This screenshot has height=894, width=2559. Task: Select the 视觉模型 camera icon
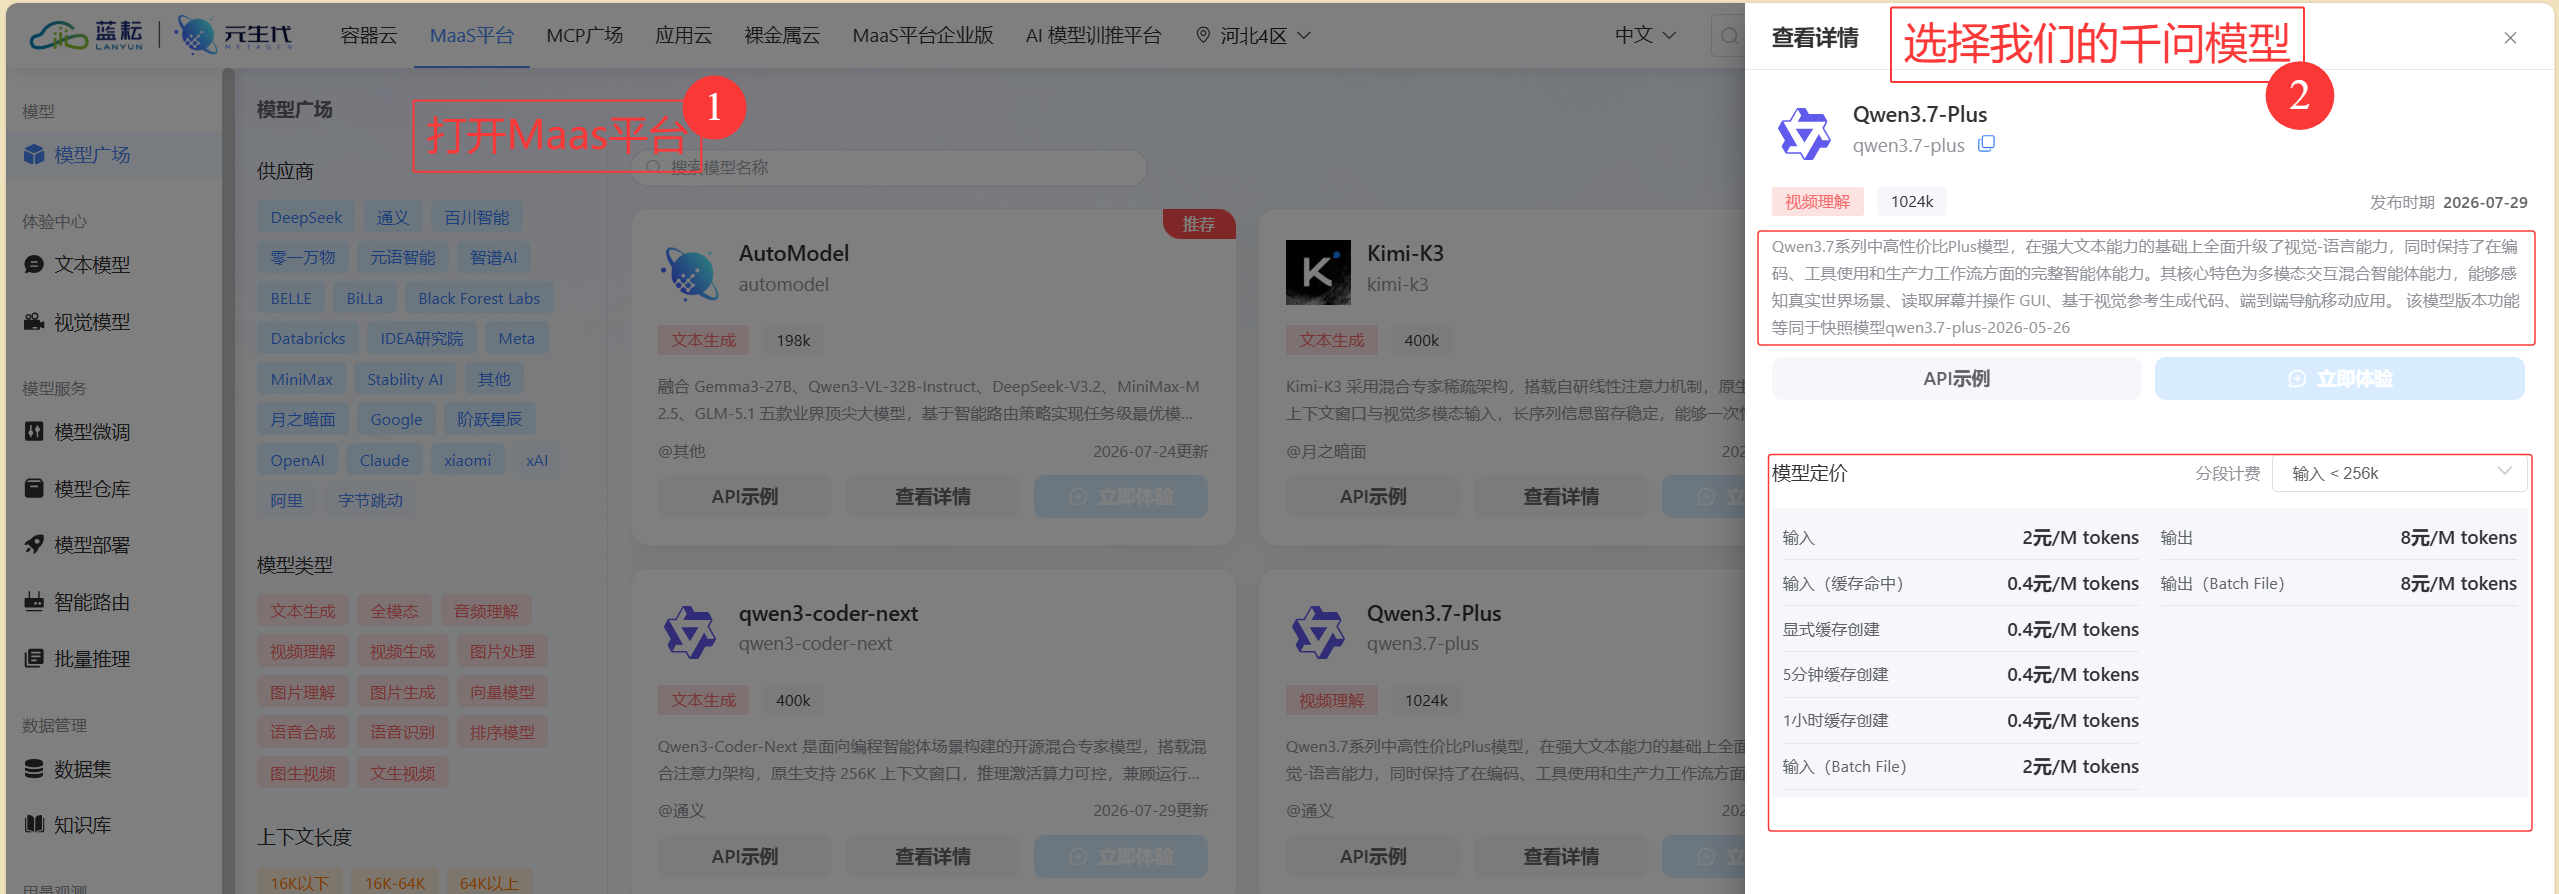point(34,322)
